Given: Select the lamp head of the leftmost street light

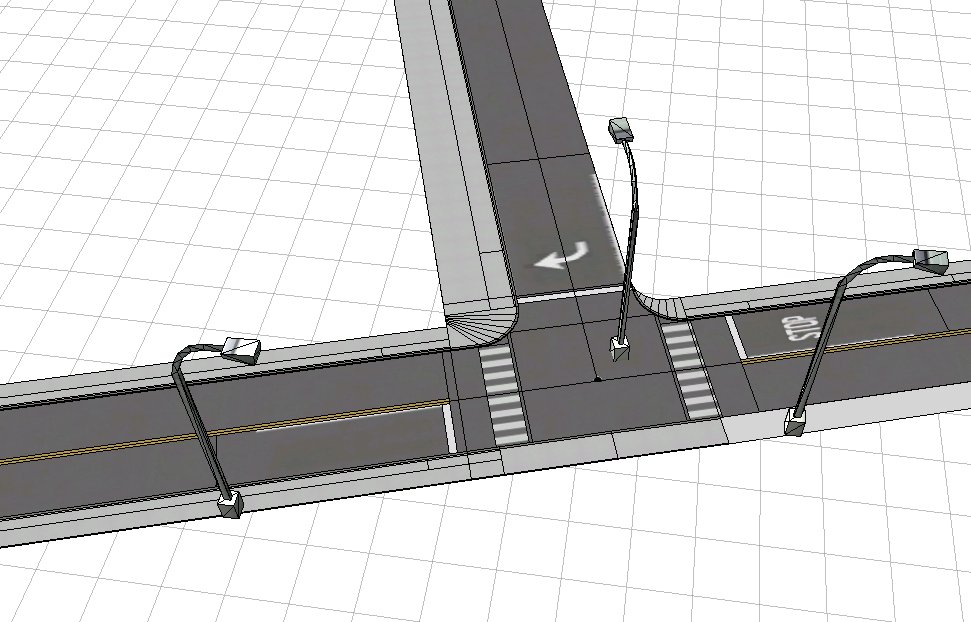Looking at the screenshot, I should pyautogui.click(x=241, y=350).
